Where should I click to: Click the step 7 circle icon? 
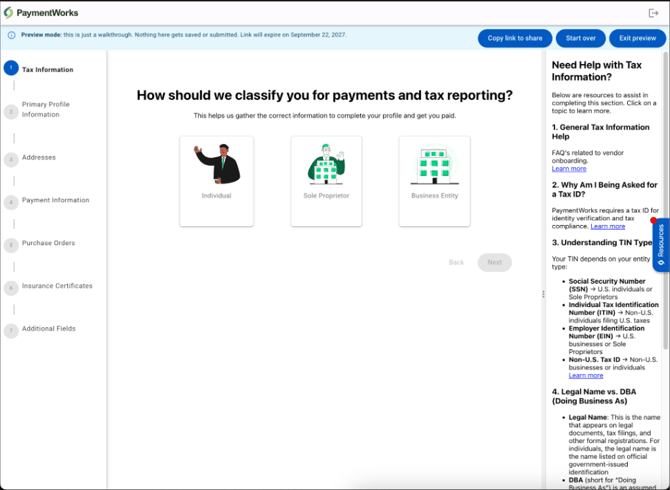pos(11,330)
